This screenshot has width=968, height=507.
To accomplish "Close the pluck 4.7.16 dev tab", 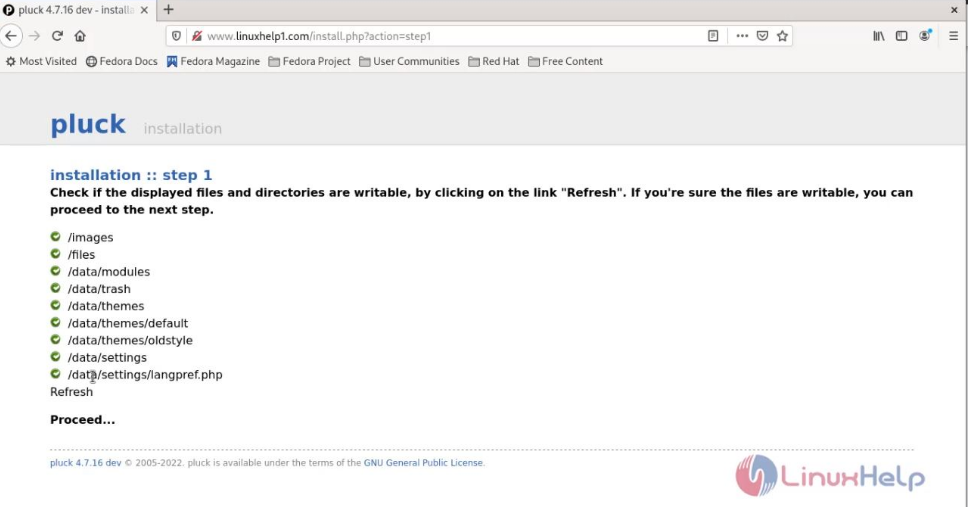I will [x=144, y=10].
